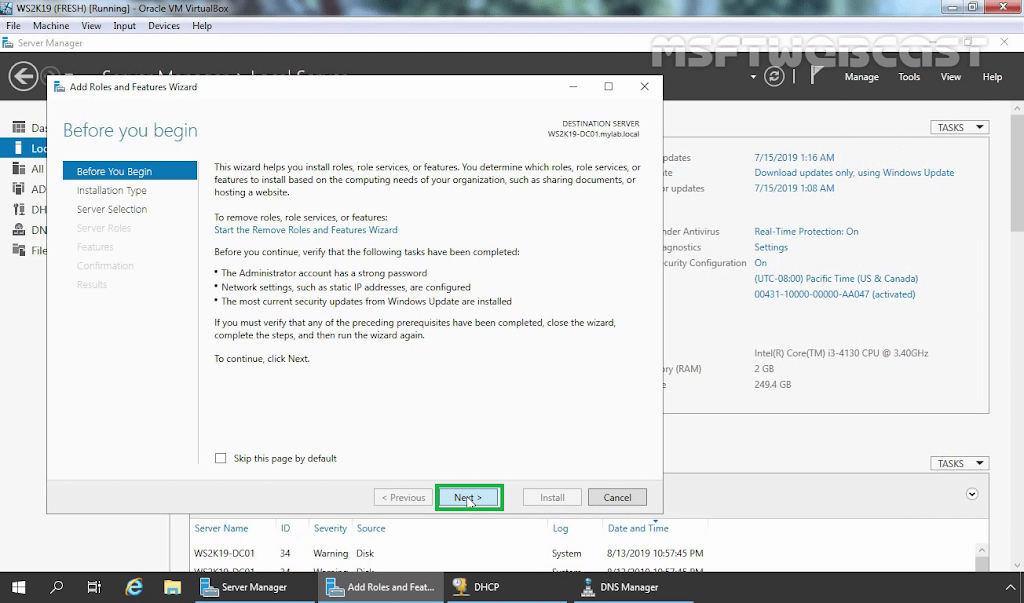The width and height of the screenshot is (1024, 603).
Task: Check Skip this page by default
Action: pos(221,459)
